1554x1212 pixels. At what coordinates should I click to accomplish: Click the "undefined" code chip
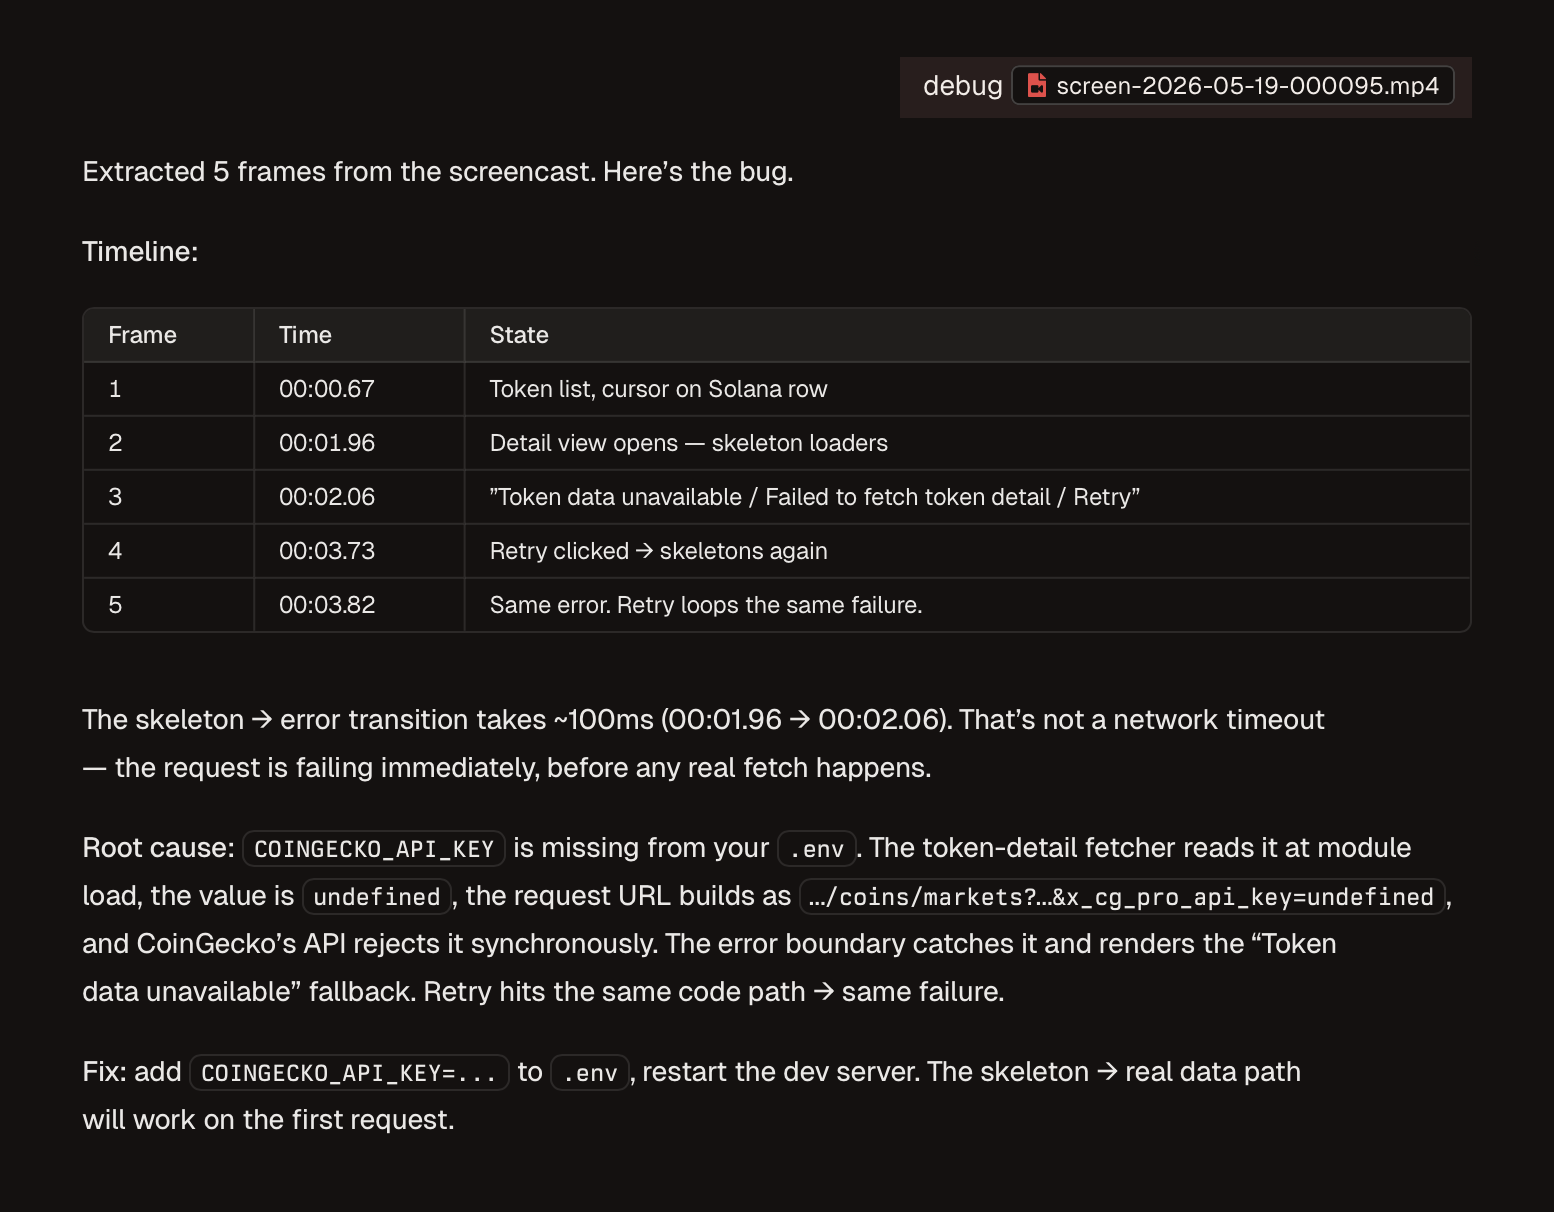tap(377, 897)
